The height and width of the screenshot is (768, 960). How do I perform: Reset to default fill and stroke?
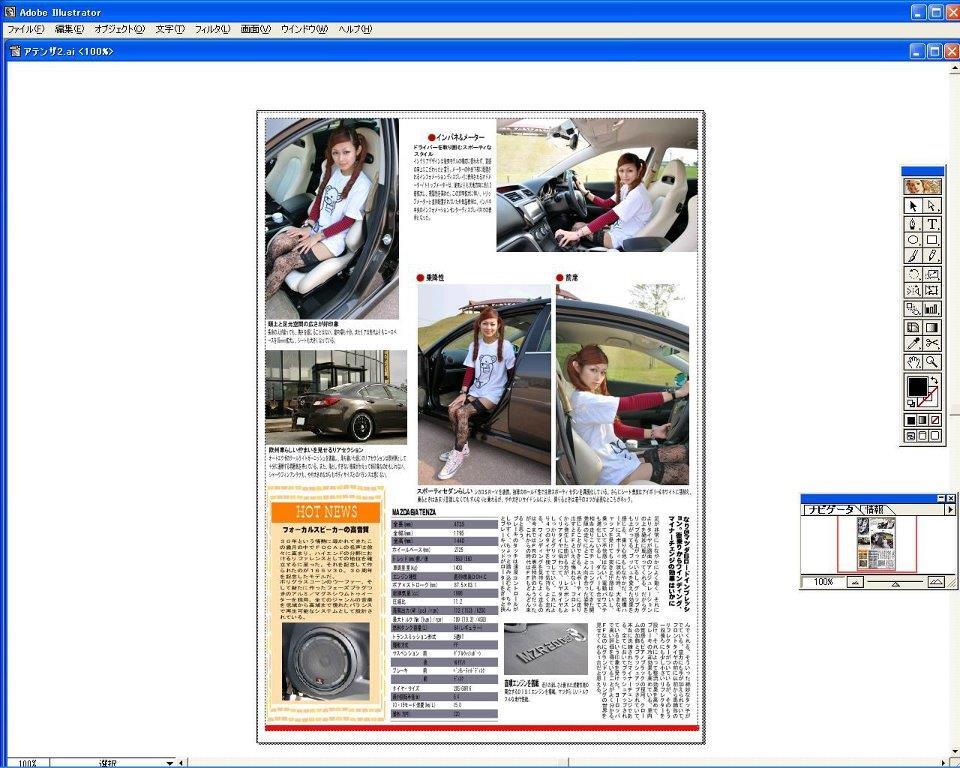[911, 403]
